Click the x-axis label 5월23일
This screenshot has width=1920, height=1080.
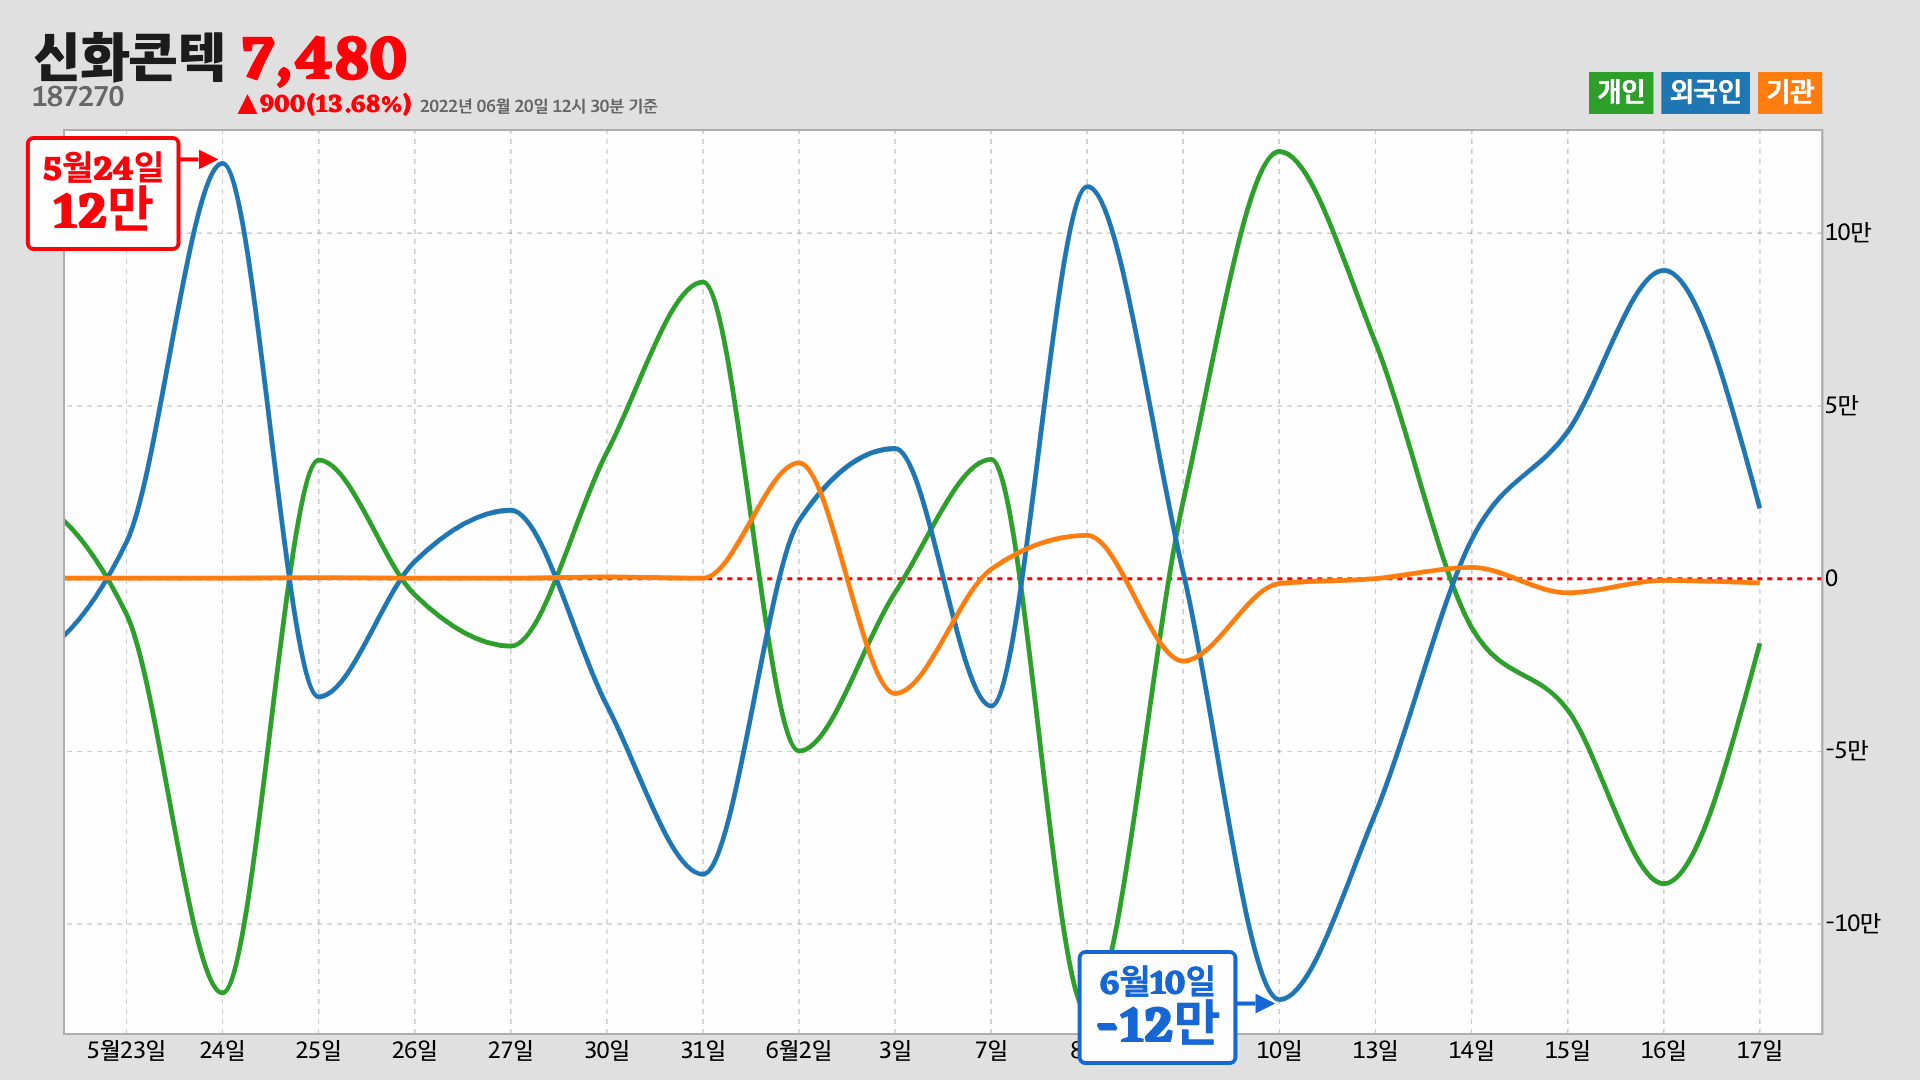(126, 1050)
